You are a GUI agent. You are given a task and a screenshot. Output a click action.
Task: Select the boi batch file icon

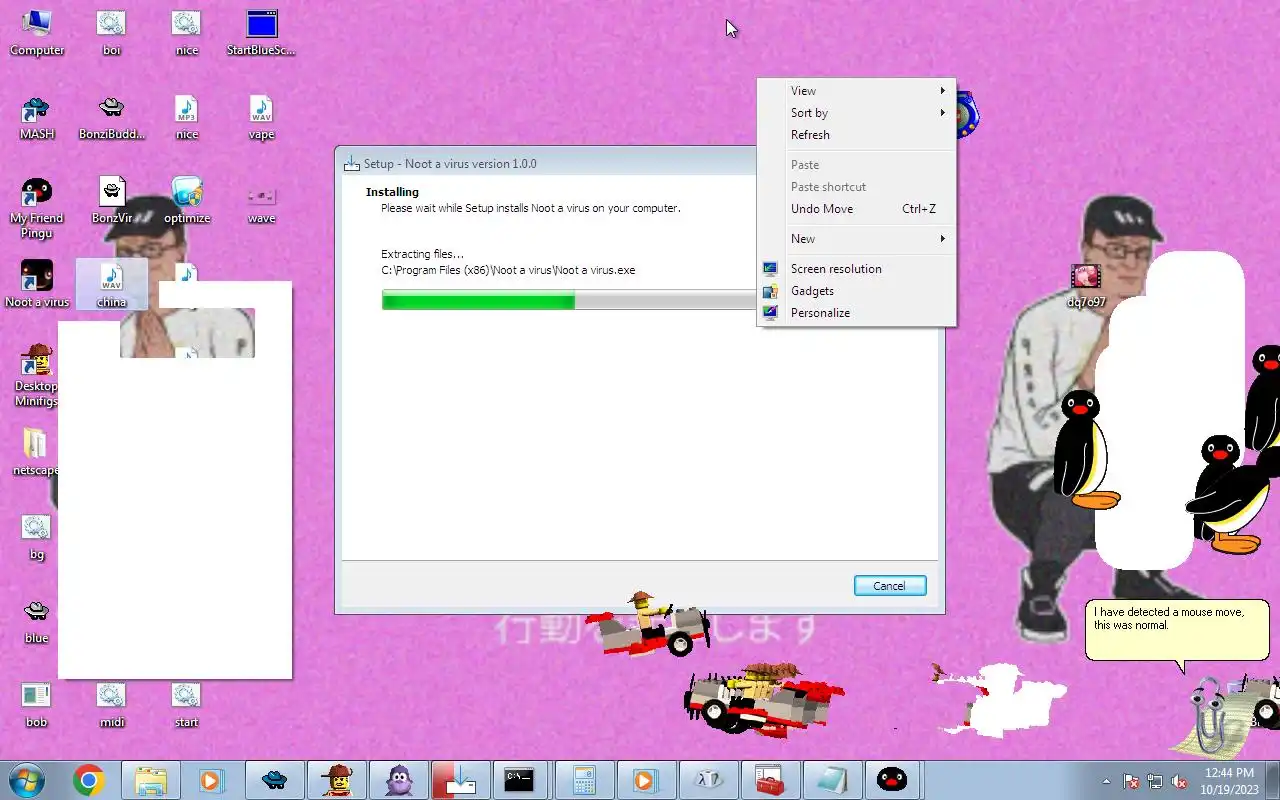(111, 32)
